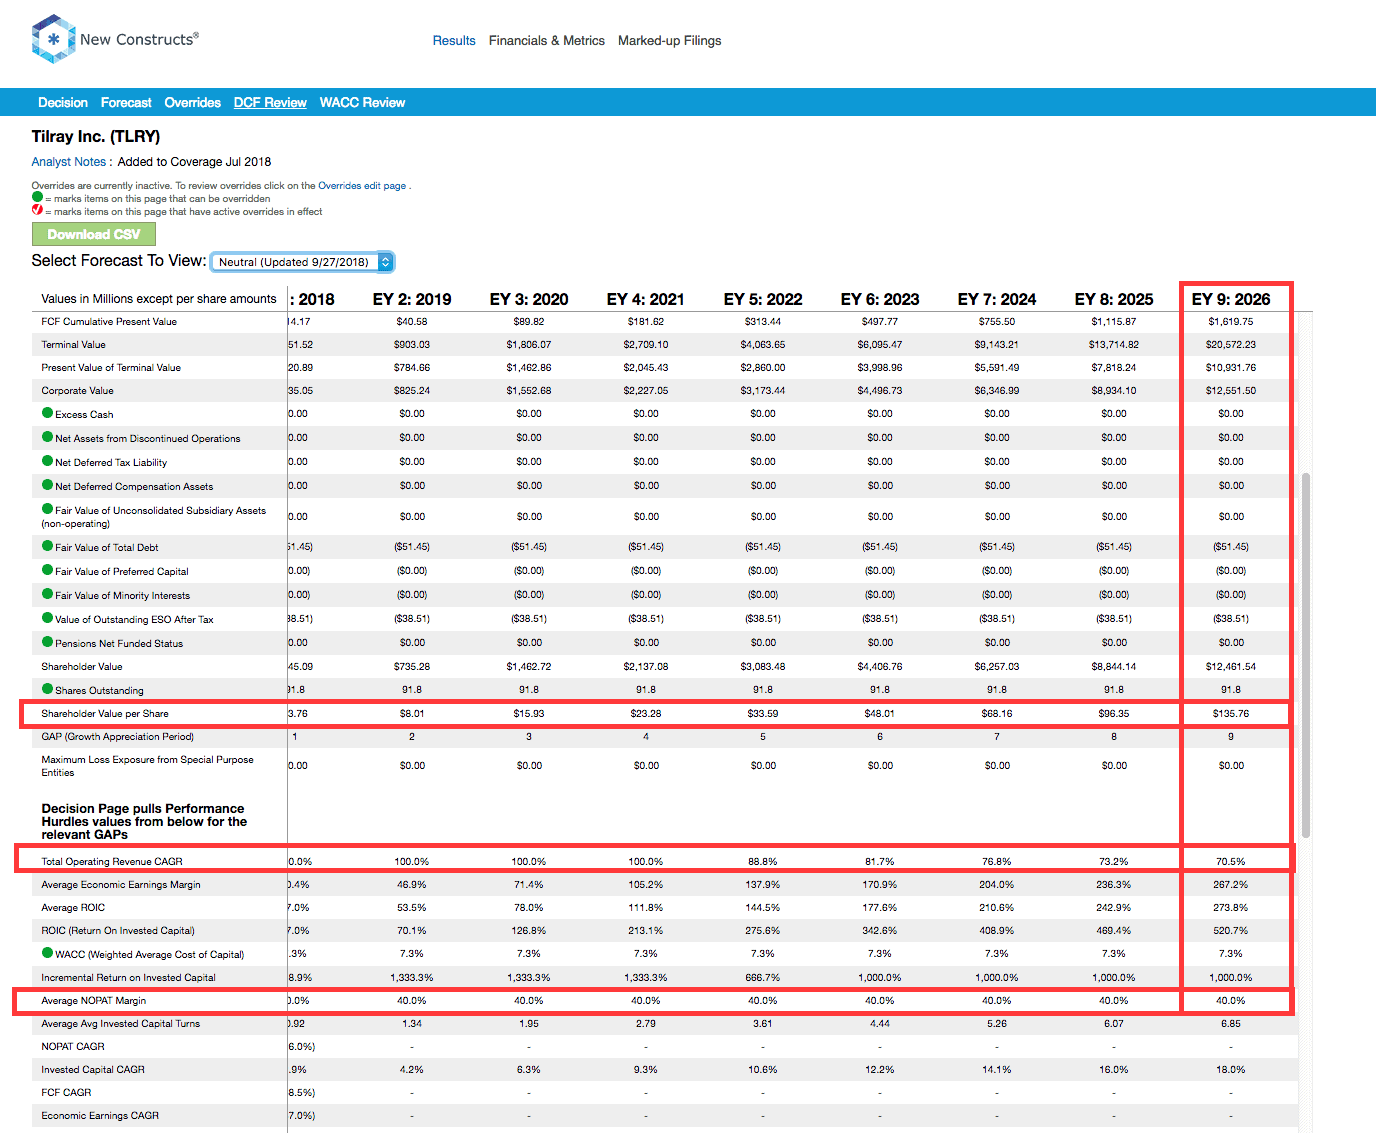Screen dimensions: 1376x1133
Task: Open the Analyst Notes link
Action: (x=69, y=162)
